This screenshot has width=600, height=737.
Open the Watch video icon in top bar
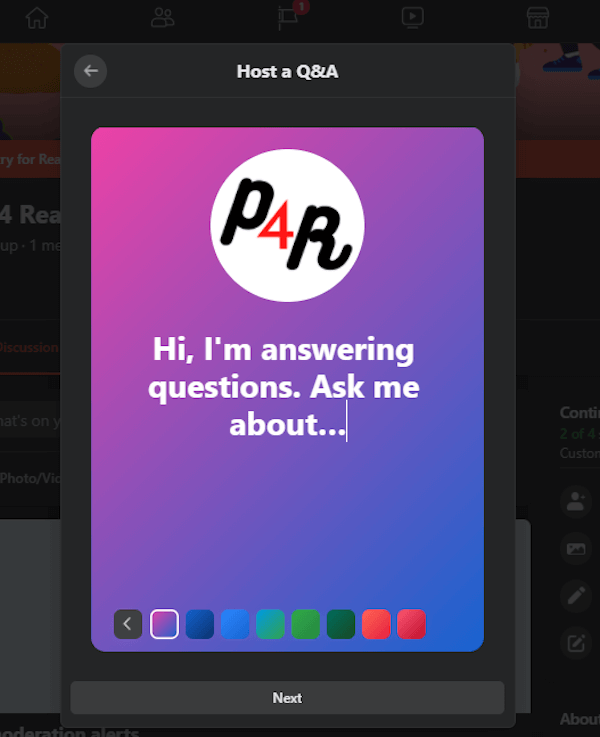413,18
